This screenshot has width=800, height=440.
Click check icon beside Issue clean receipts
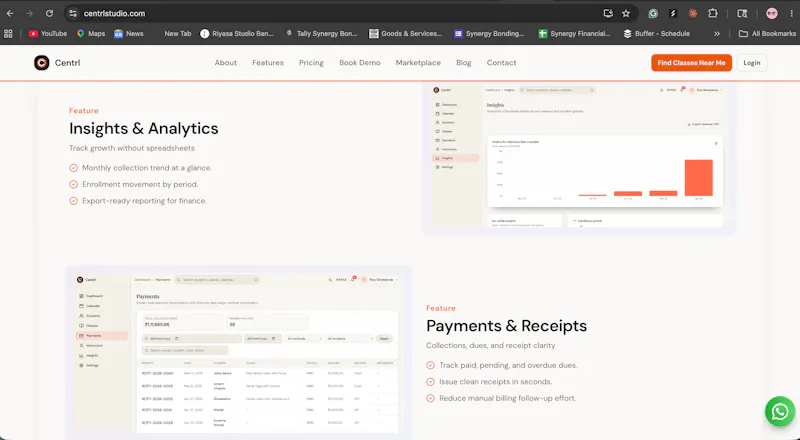coord(431,382)
